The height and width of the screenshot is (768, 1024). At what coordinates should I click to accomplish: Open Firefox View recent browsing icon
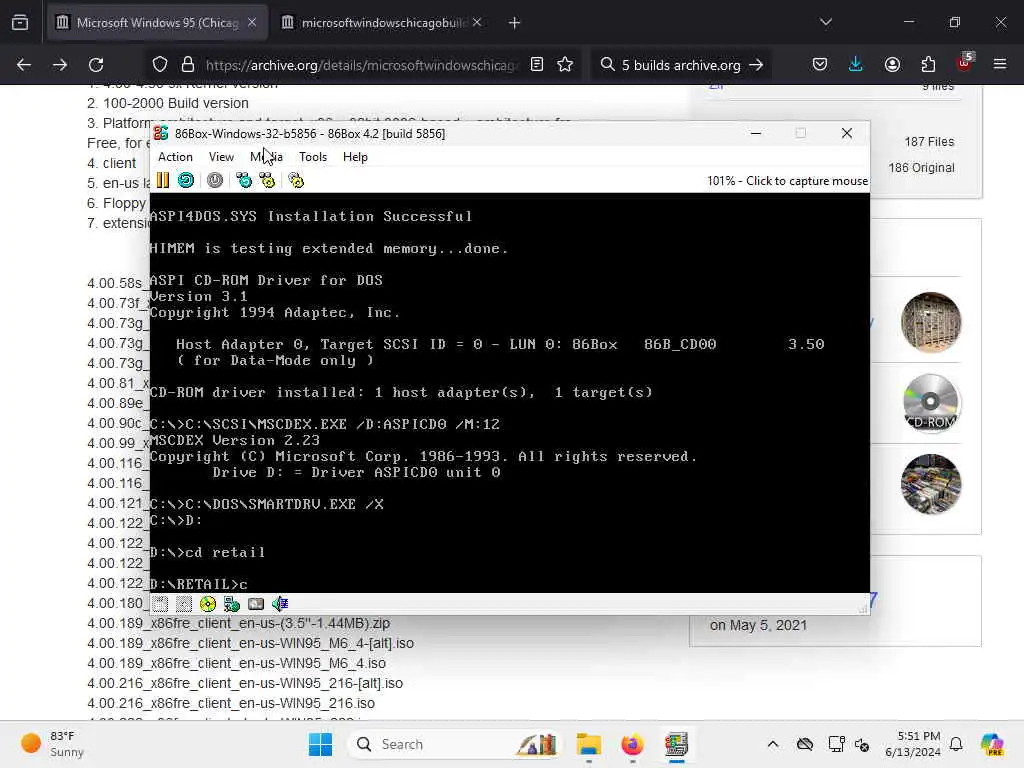[20, 23]
